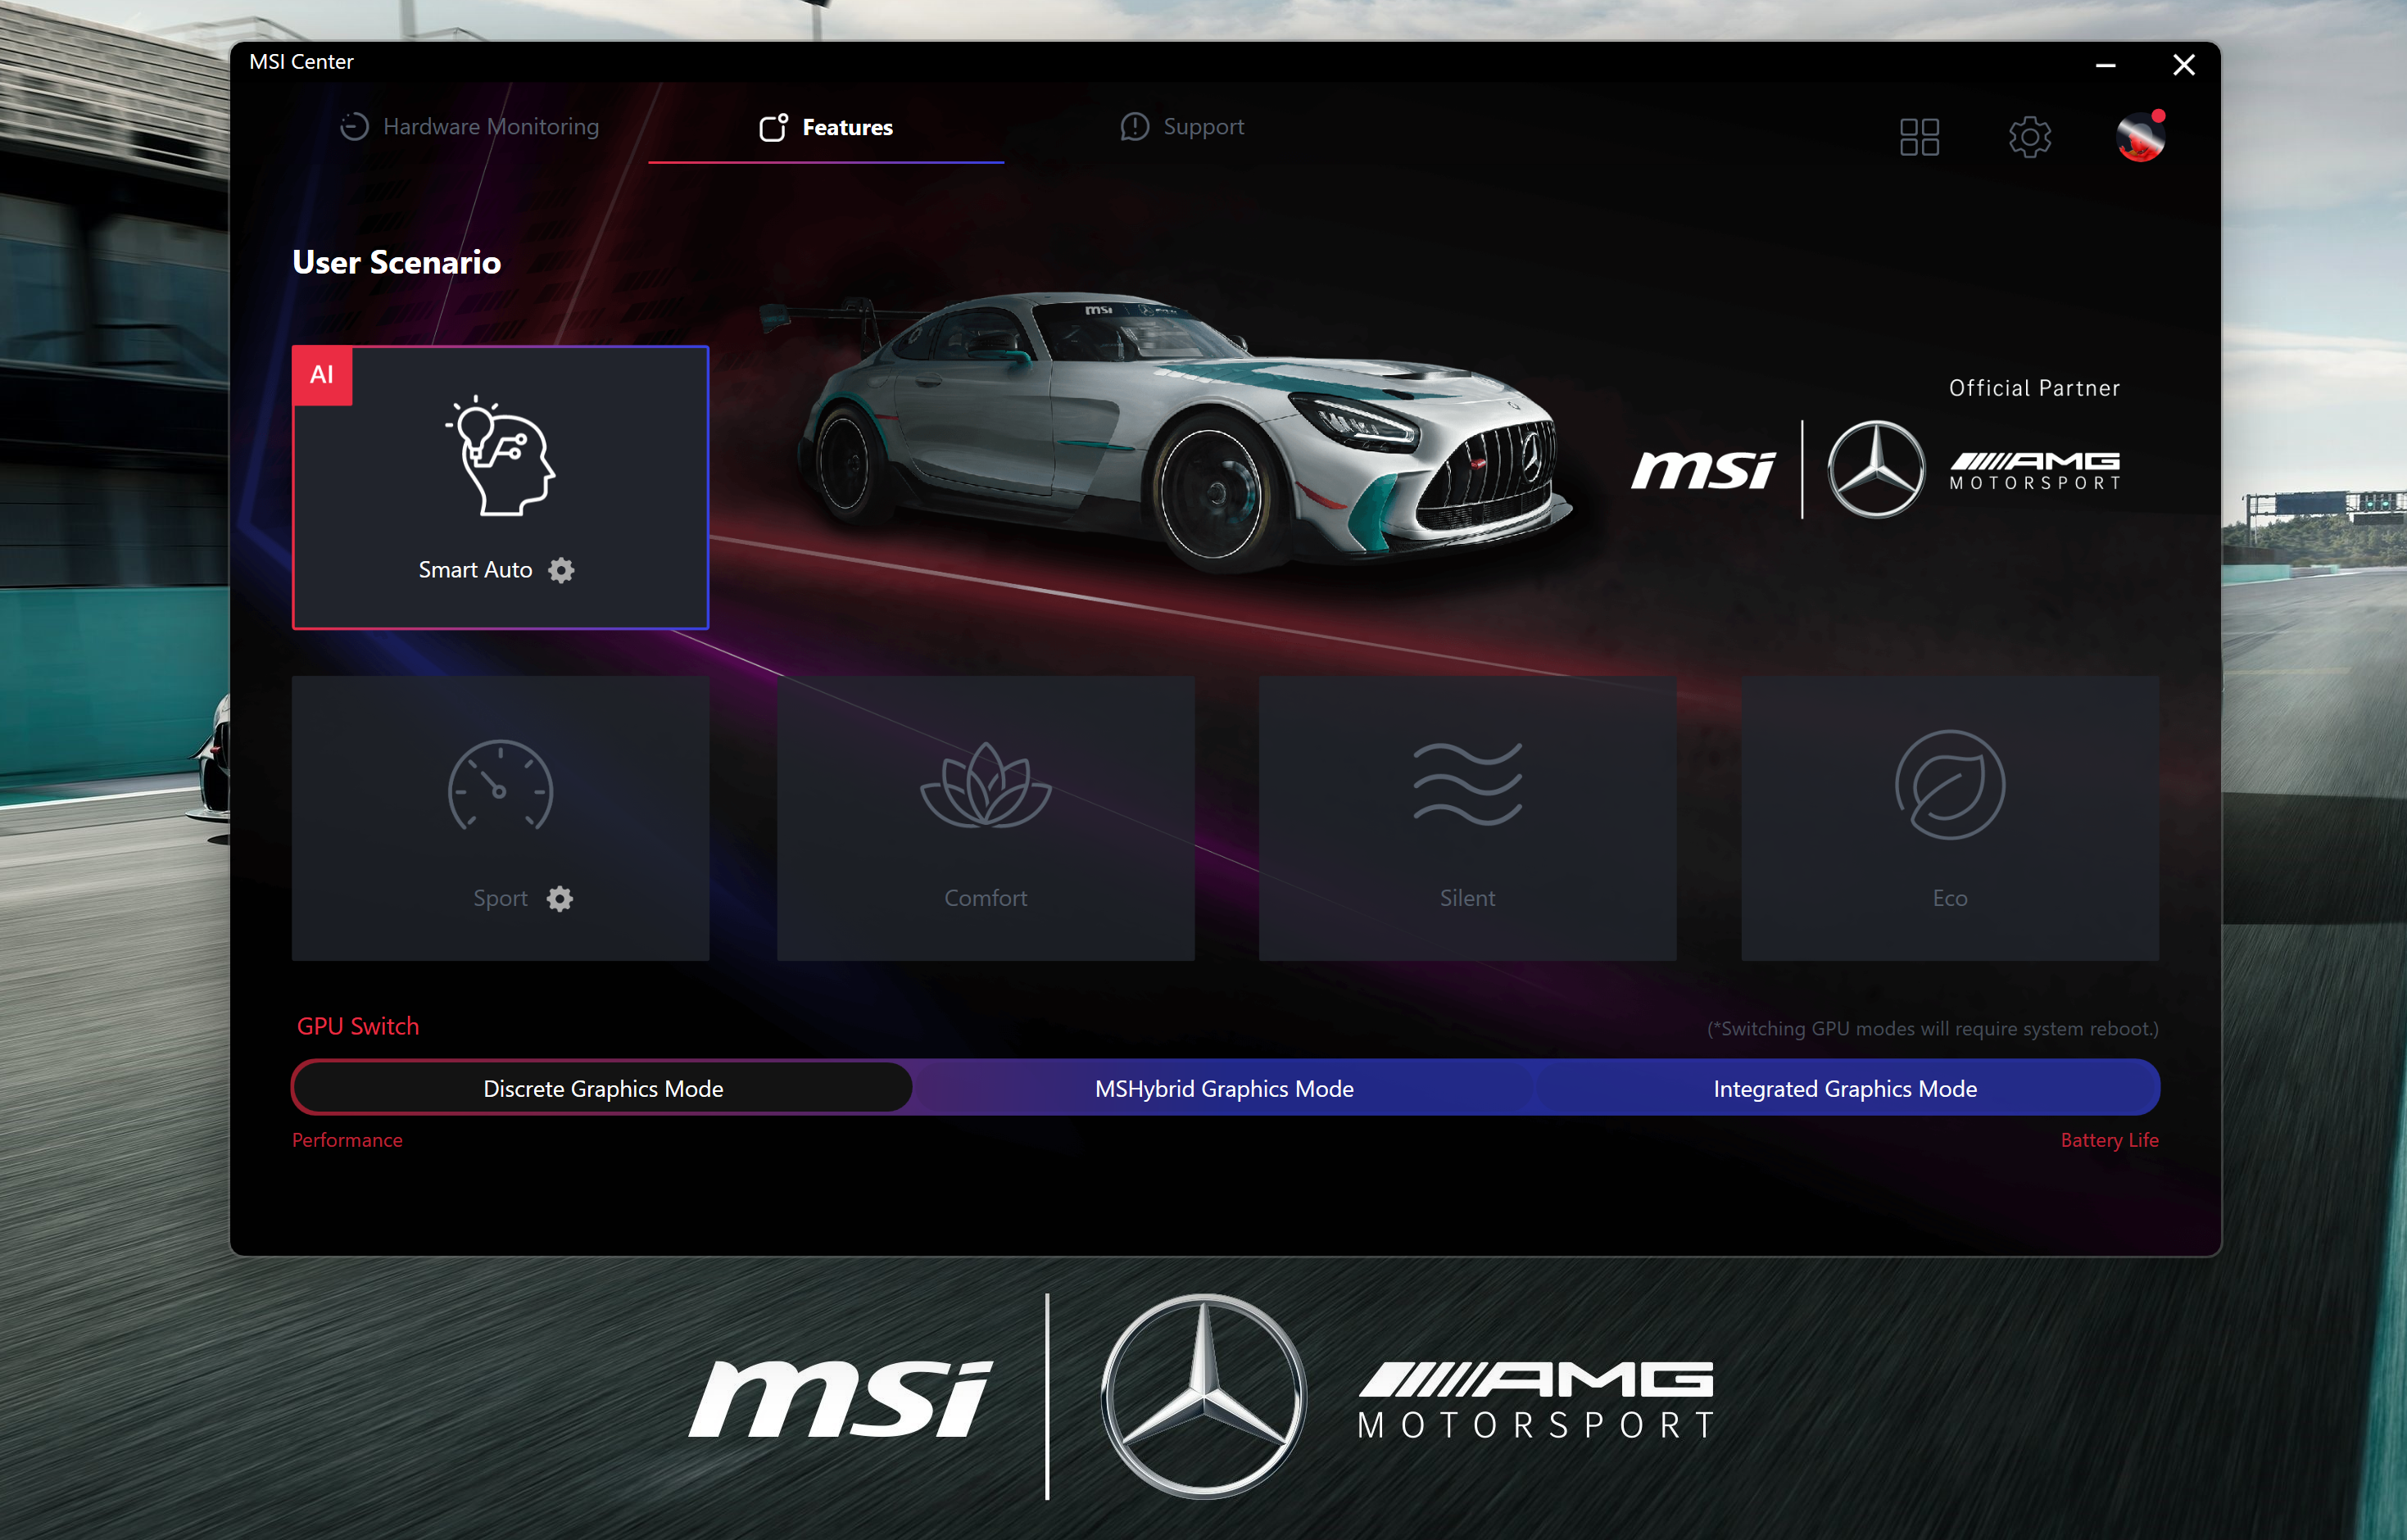
Task: Close the MSI Center window
Action: (x=2184, y=65)
